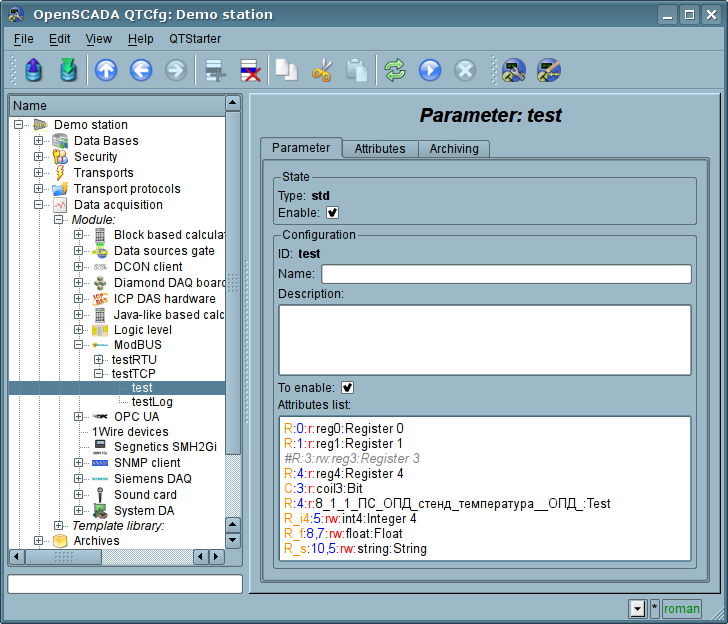Click the save to database toolbar icon
Viewport: 728px width, 624px height.
(x=67, y=70)
